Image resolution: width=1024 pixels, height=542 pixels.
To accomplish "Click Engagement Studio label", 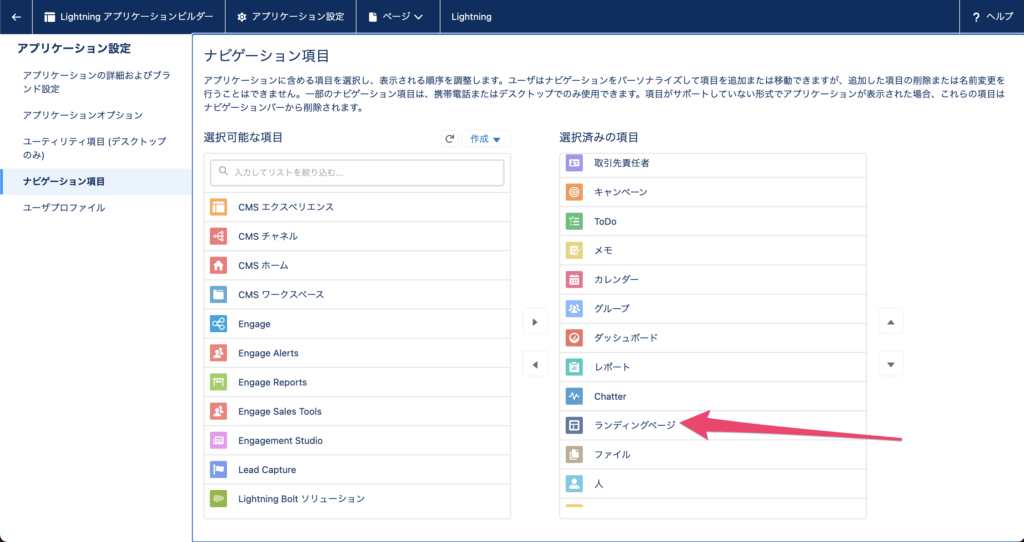I will tap(280, 441).
